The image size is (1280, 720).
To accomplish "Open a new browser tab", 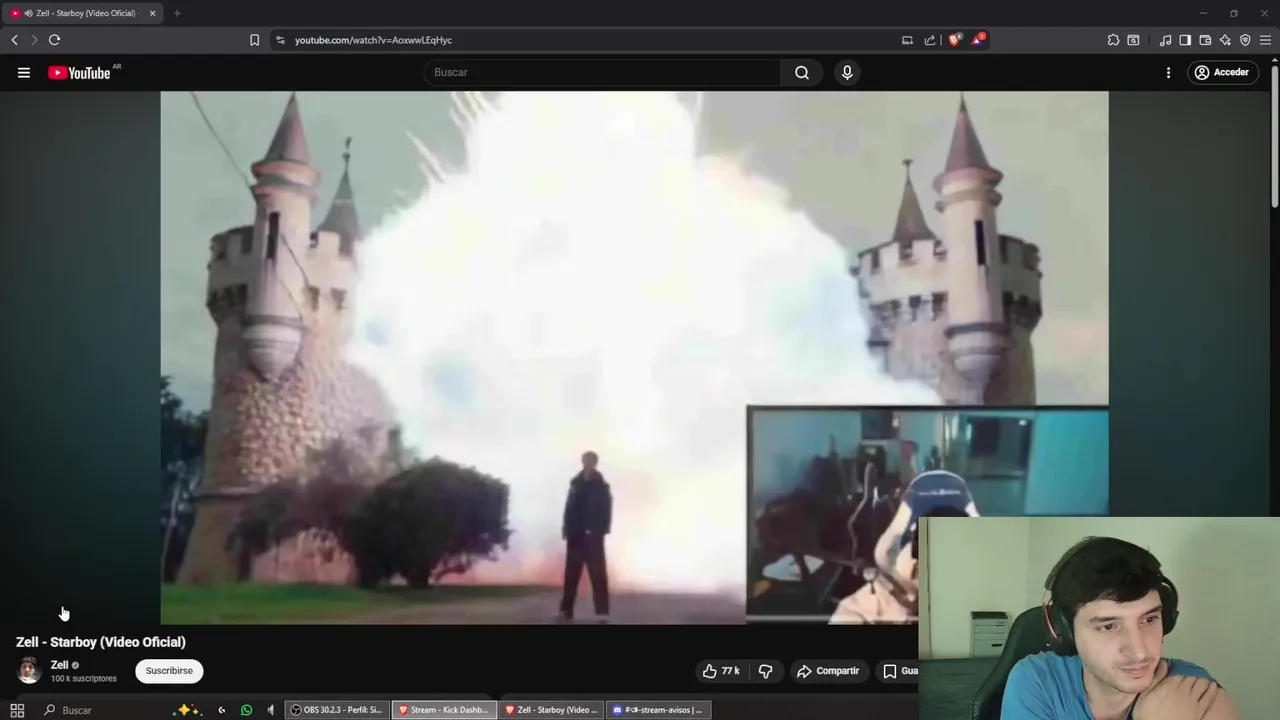I will [177, 13].
